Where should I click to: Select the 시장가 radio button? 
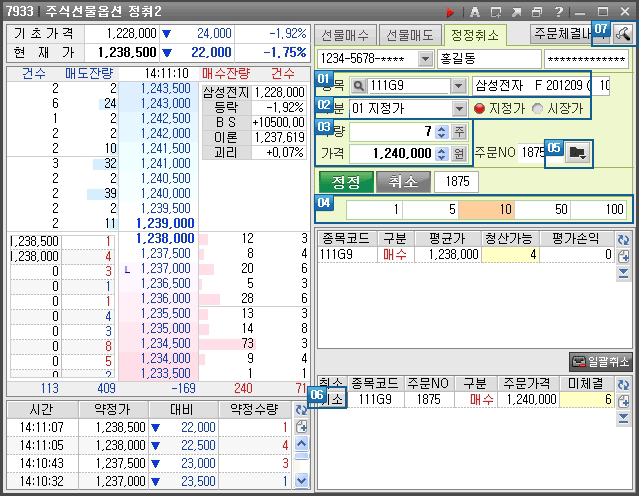point(538,108)
